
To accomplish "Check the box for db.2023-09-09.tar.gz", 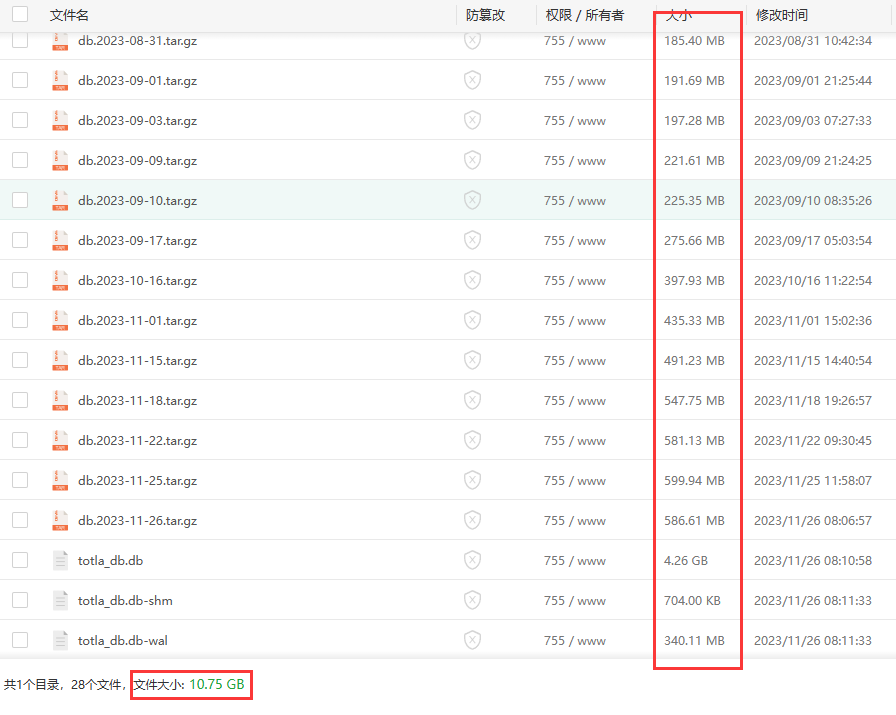I will pos(20,160).
